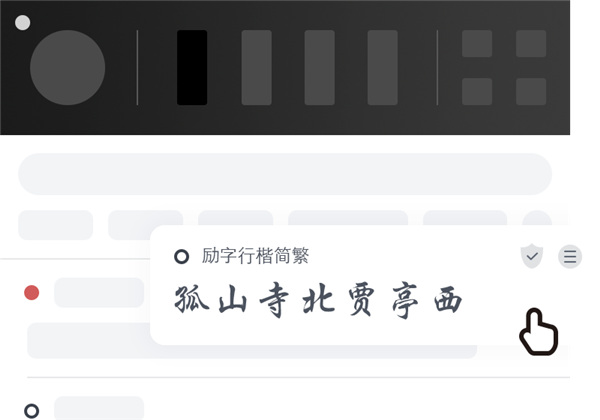
Task: Click the long rounded search bar
Action: (x=285, y=174)
